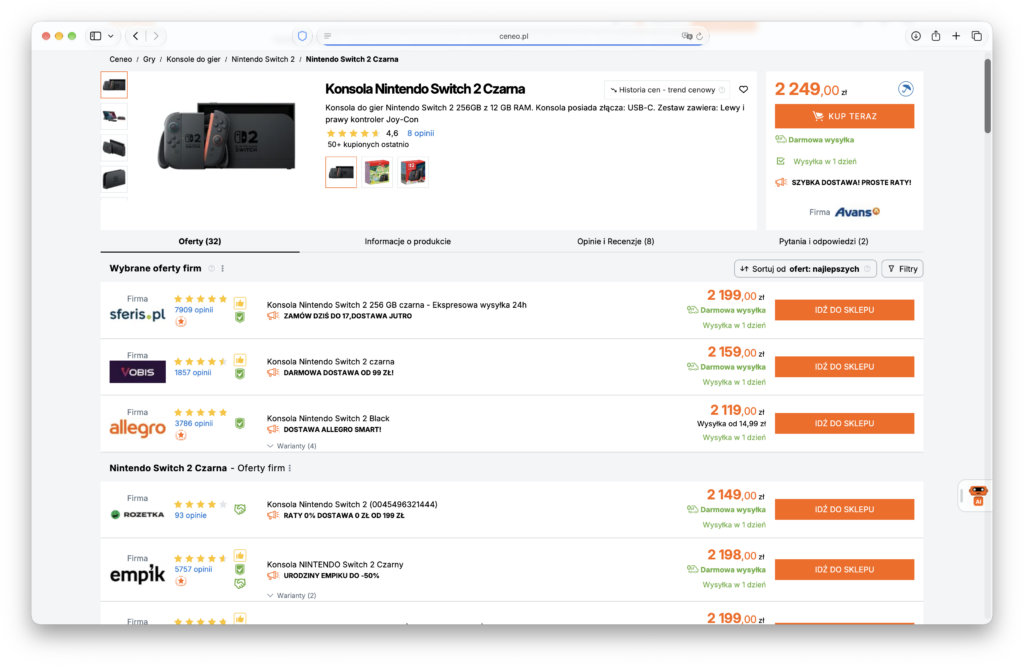Open options dots beside Nintendo Switch 2 Czarna - Oferty firm
Image resolution: width=1024 pixels, height=666 pixels.
click(290, 468)
